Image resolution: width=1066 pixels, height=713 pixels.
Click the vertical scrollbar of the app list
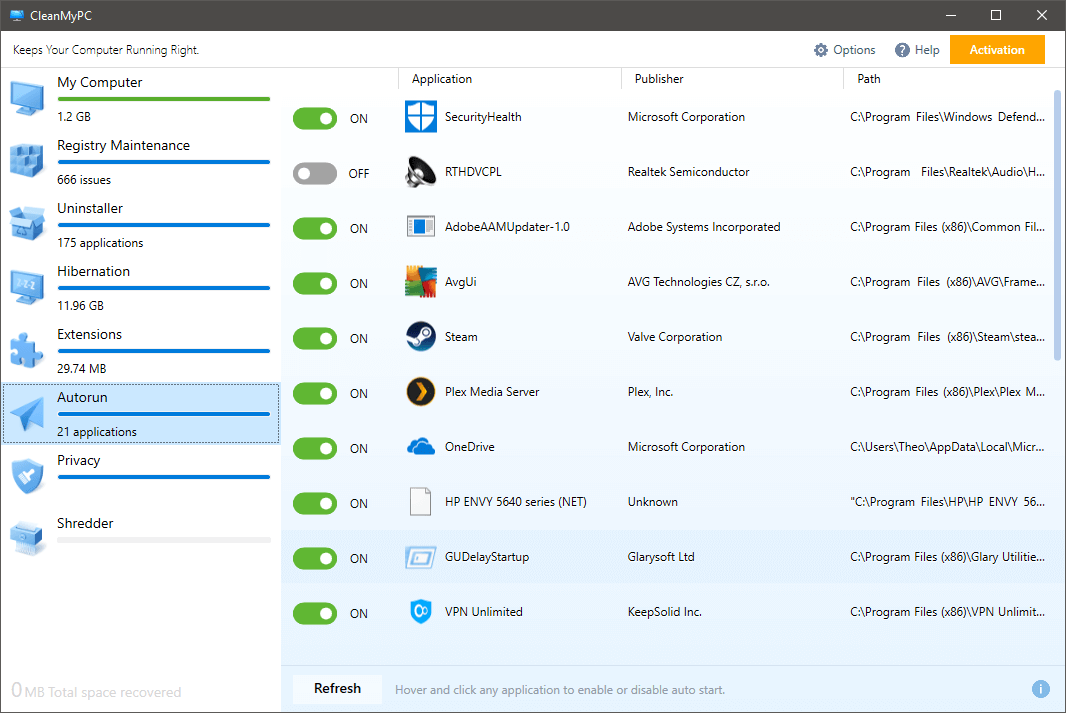[1057, 224]
